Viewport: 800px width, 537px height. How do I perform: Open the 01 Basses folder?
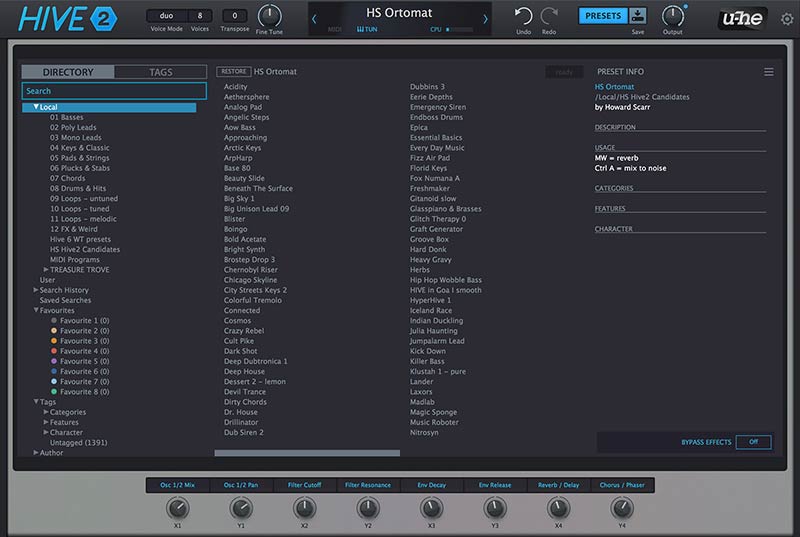tap(66, 117)
